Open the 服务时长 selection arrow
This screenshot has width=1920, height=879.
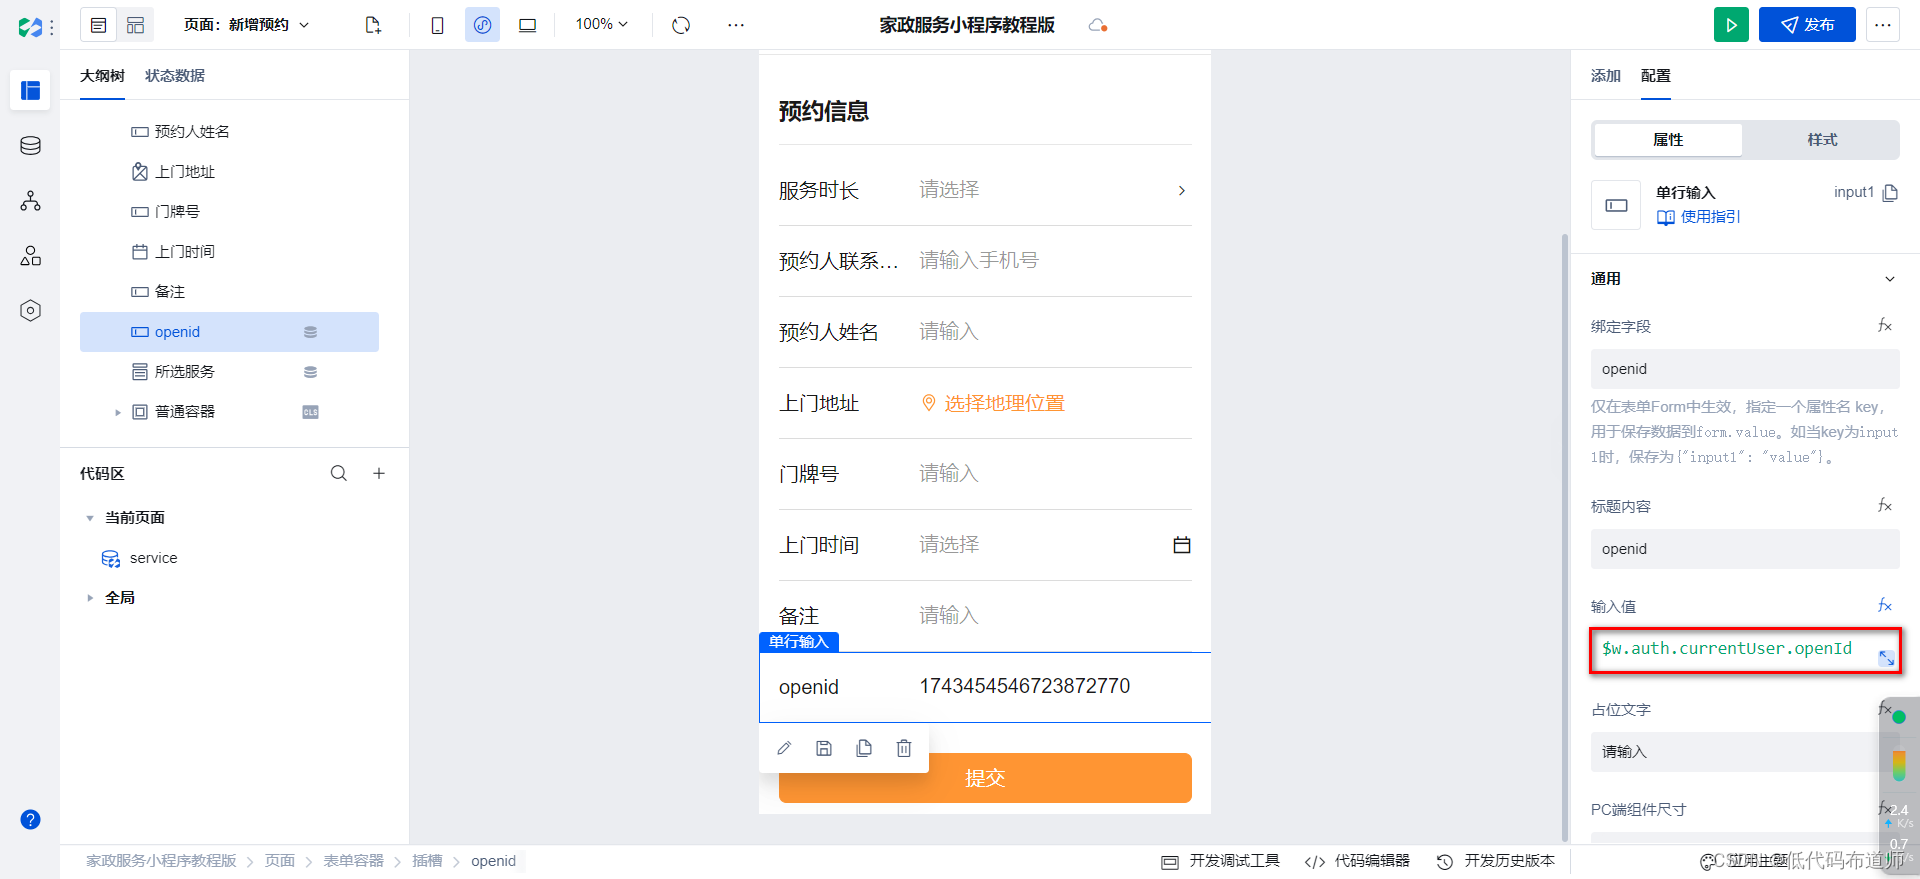coord(1182,190)
